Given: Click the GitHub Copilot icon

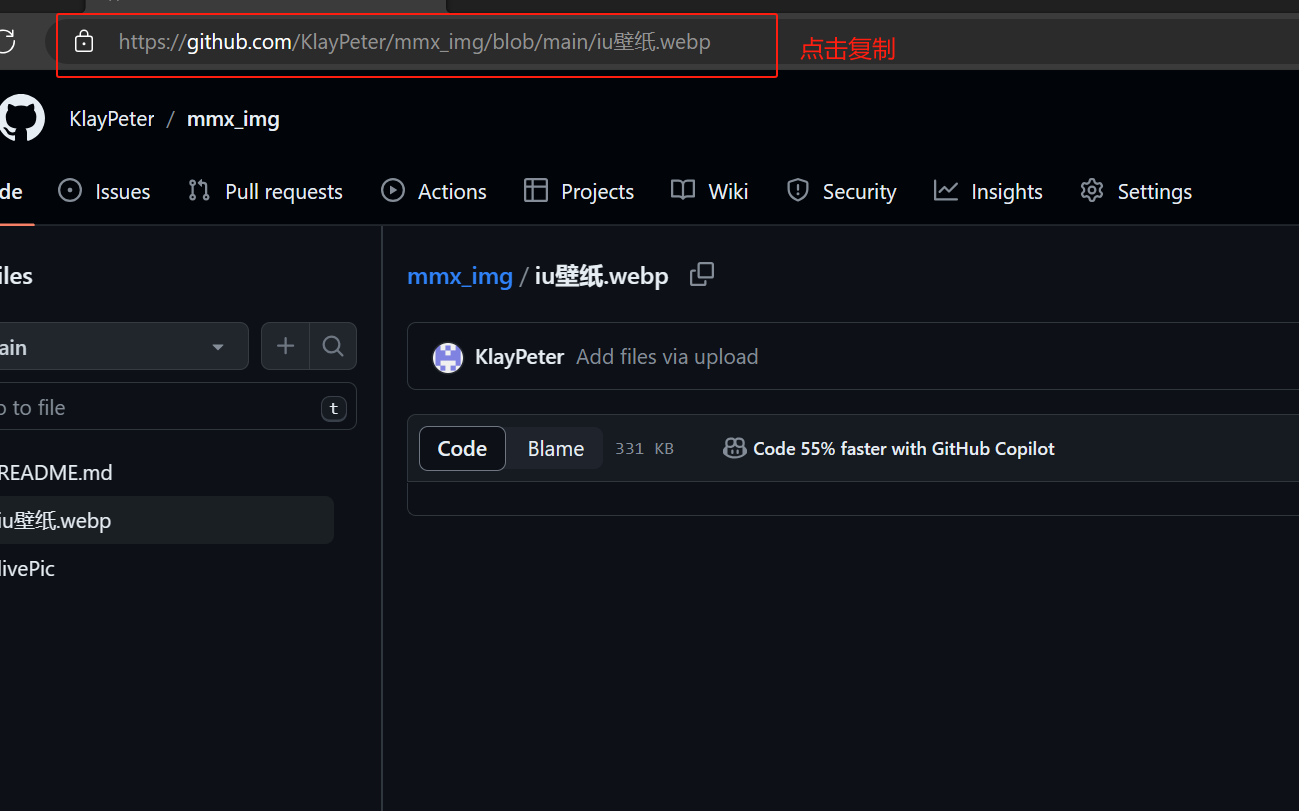Looking at the screenshot, I should (x=735, y=448).
